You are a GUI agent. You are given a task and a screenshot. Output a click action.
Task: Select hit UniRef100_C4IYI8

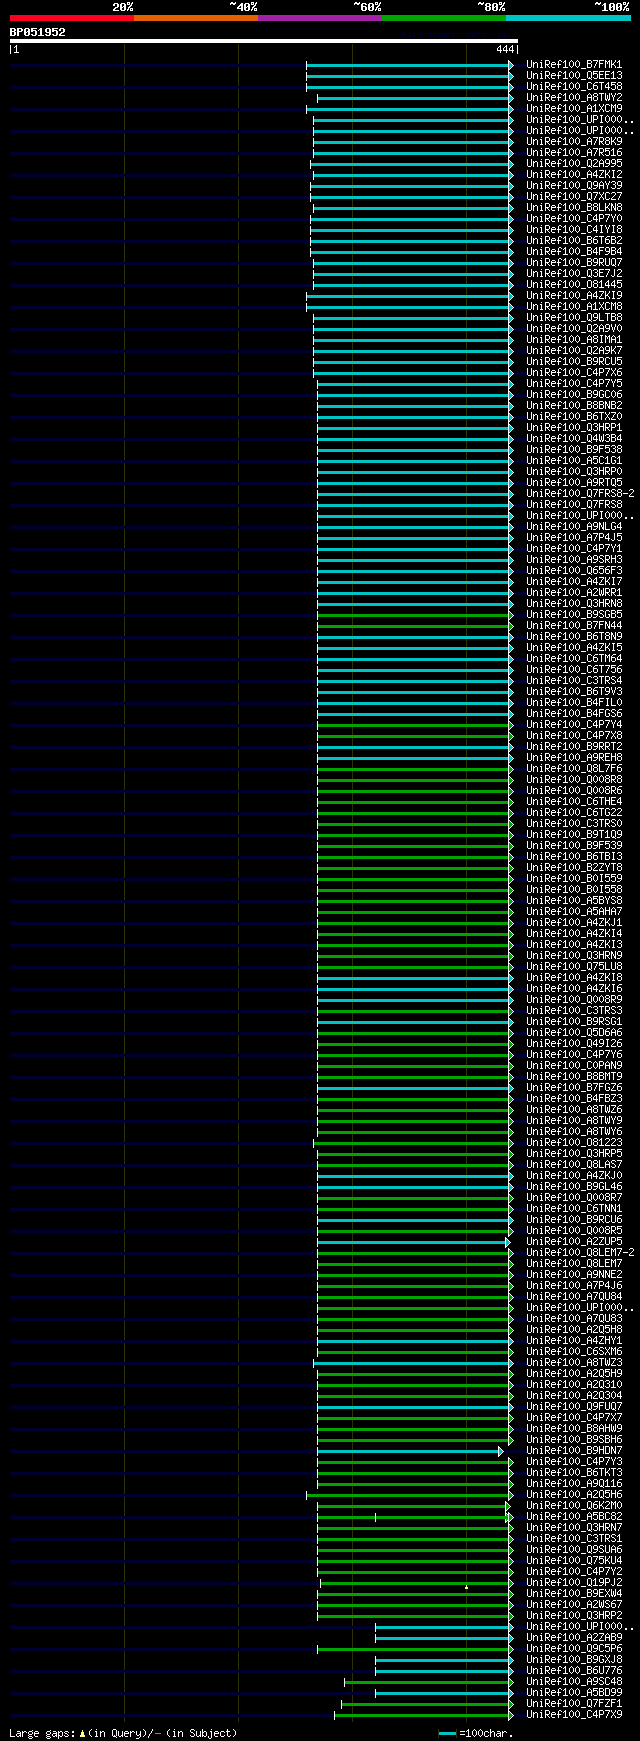(574, 230)
